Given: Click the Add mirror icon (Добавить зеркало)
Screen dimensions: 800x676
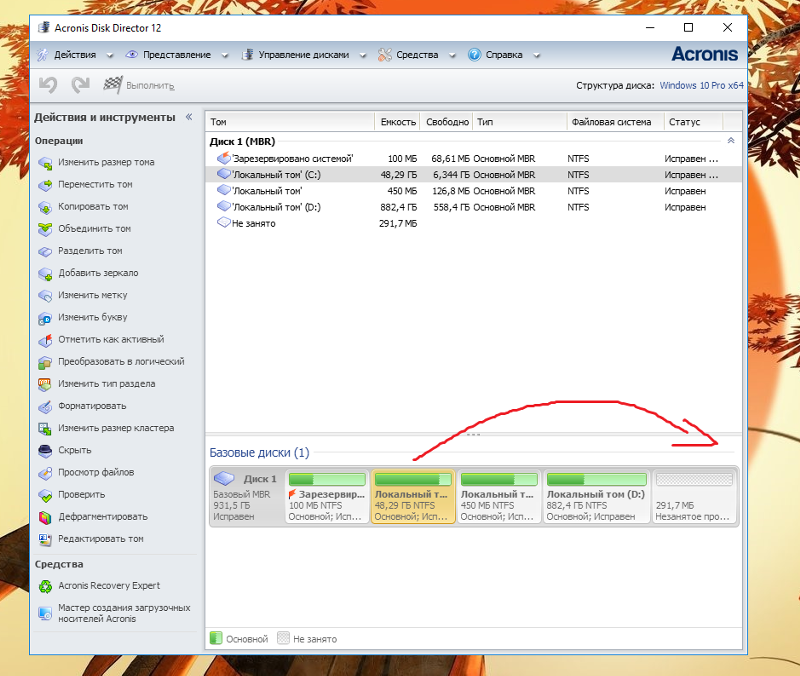Looking at the screenshot, I should pyautogui.click(x=45, y=274).
